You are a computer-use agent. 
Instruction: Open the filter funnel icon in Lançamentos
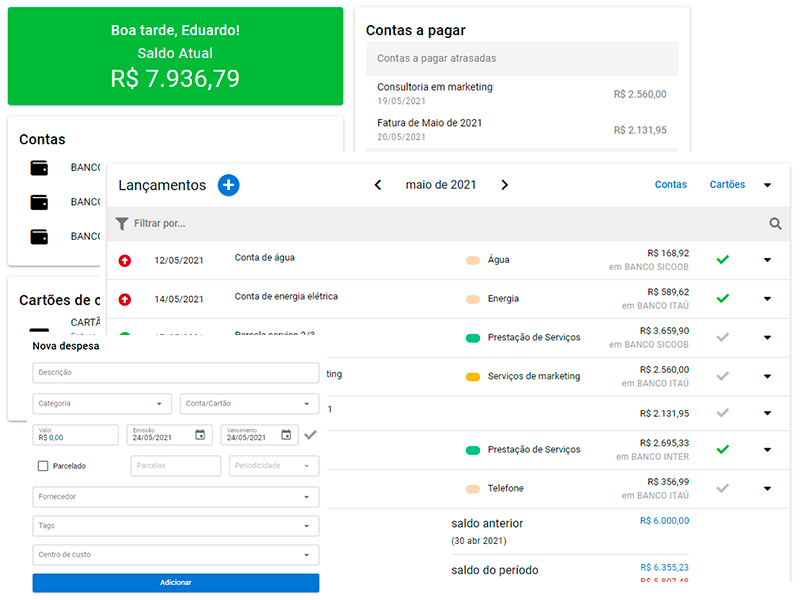(x=121, y=223)
